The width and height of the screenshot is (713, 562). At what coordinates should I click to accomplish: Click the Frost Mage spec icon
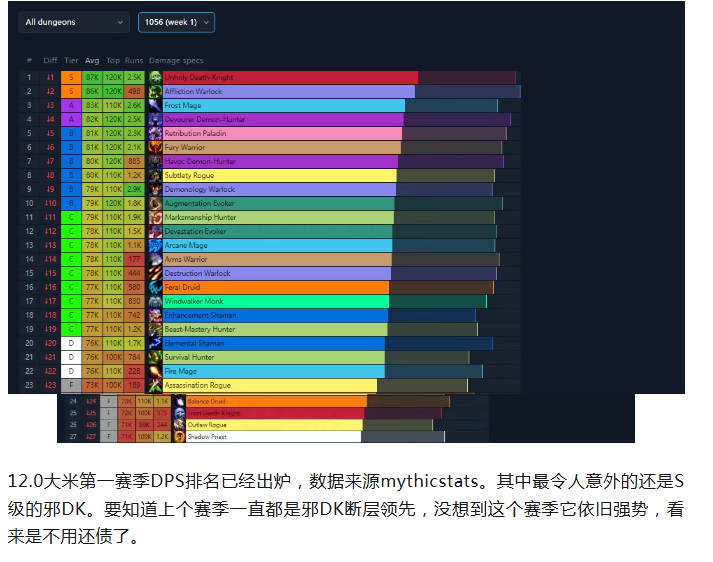pyautogui.click(x=155, y=105)
